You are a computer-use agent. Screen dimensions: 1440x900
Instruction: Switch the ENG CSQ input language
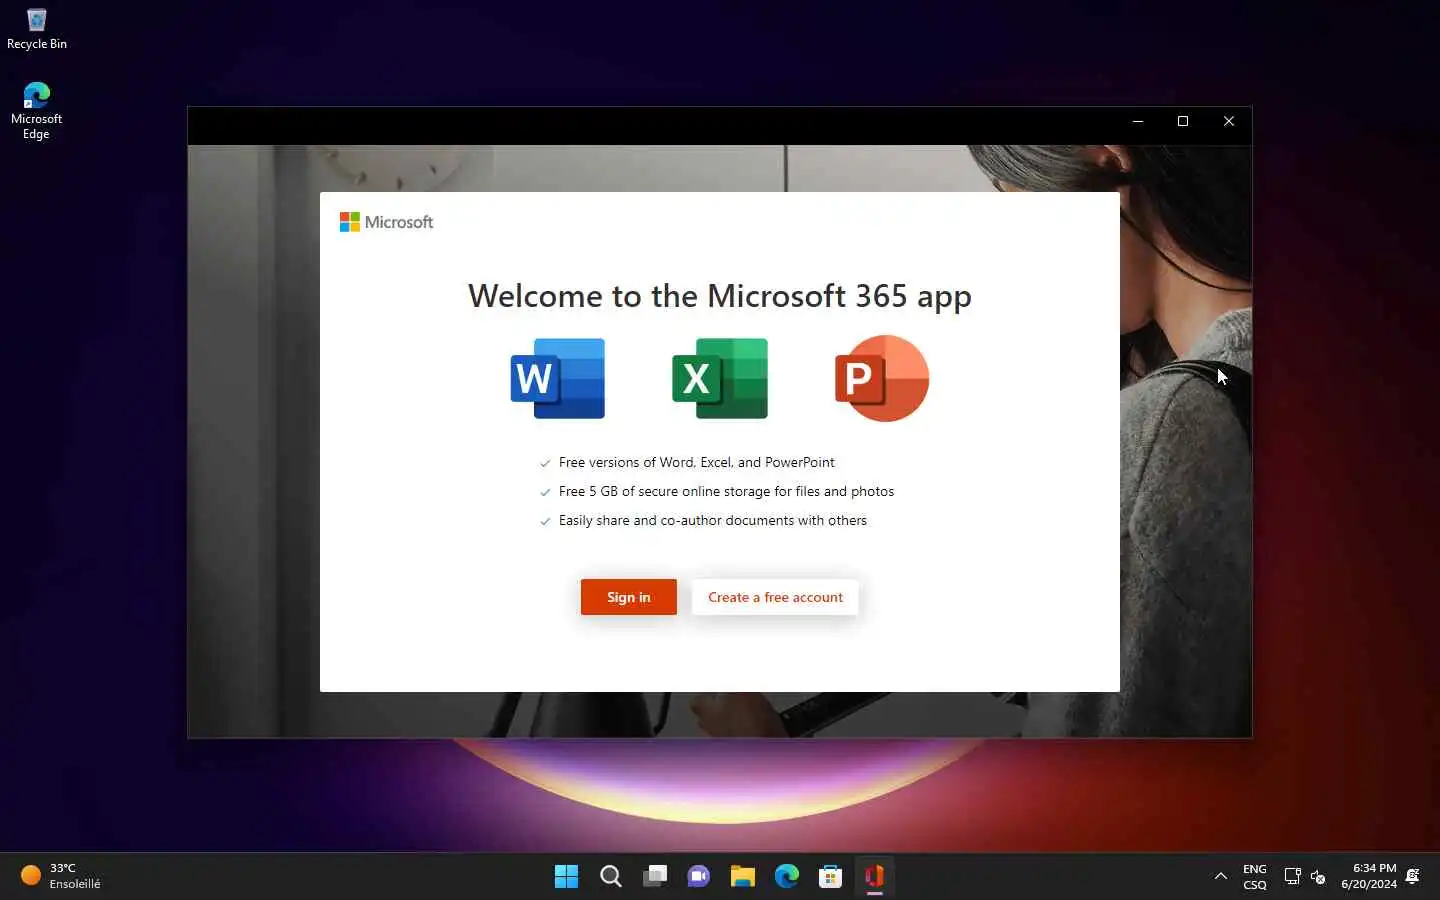1255,877
